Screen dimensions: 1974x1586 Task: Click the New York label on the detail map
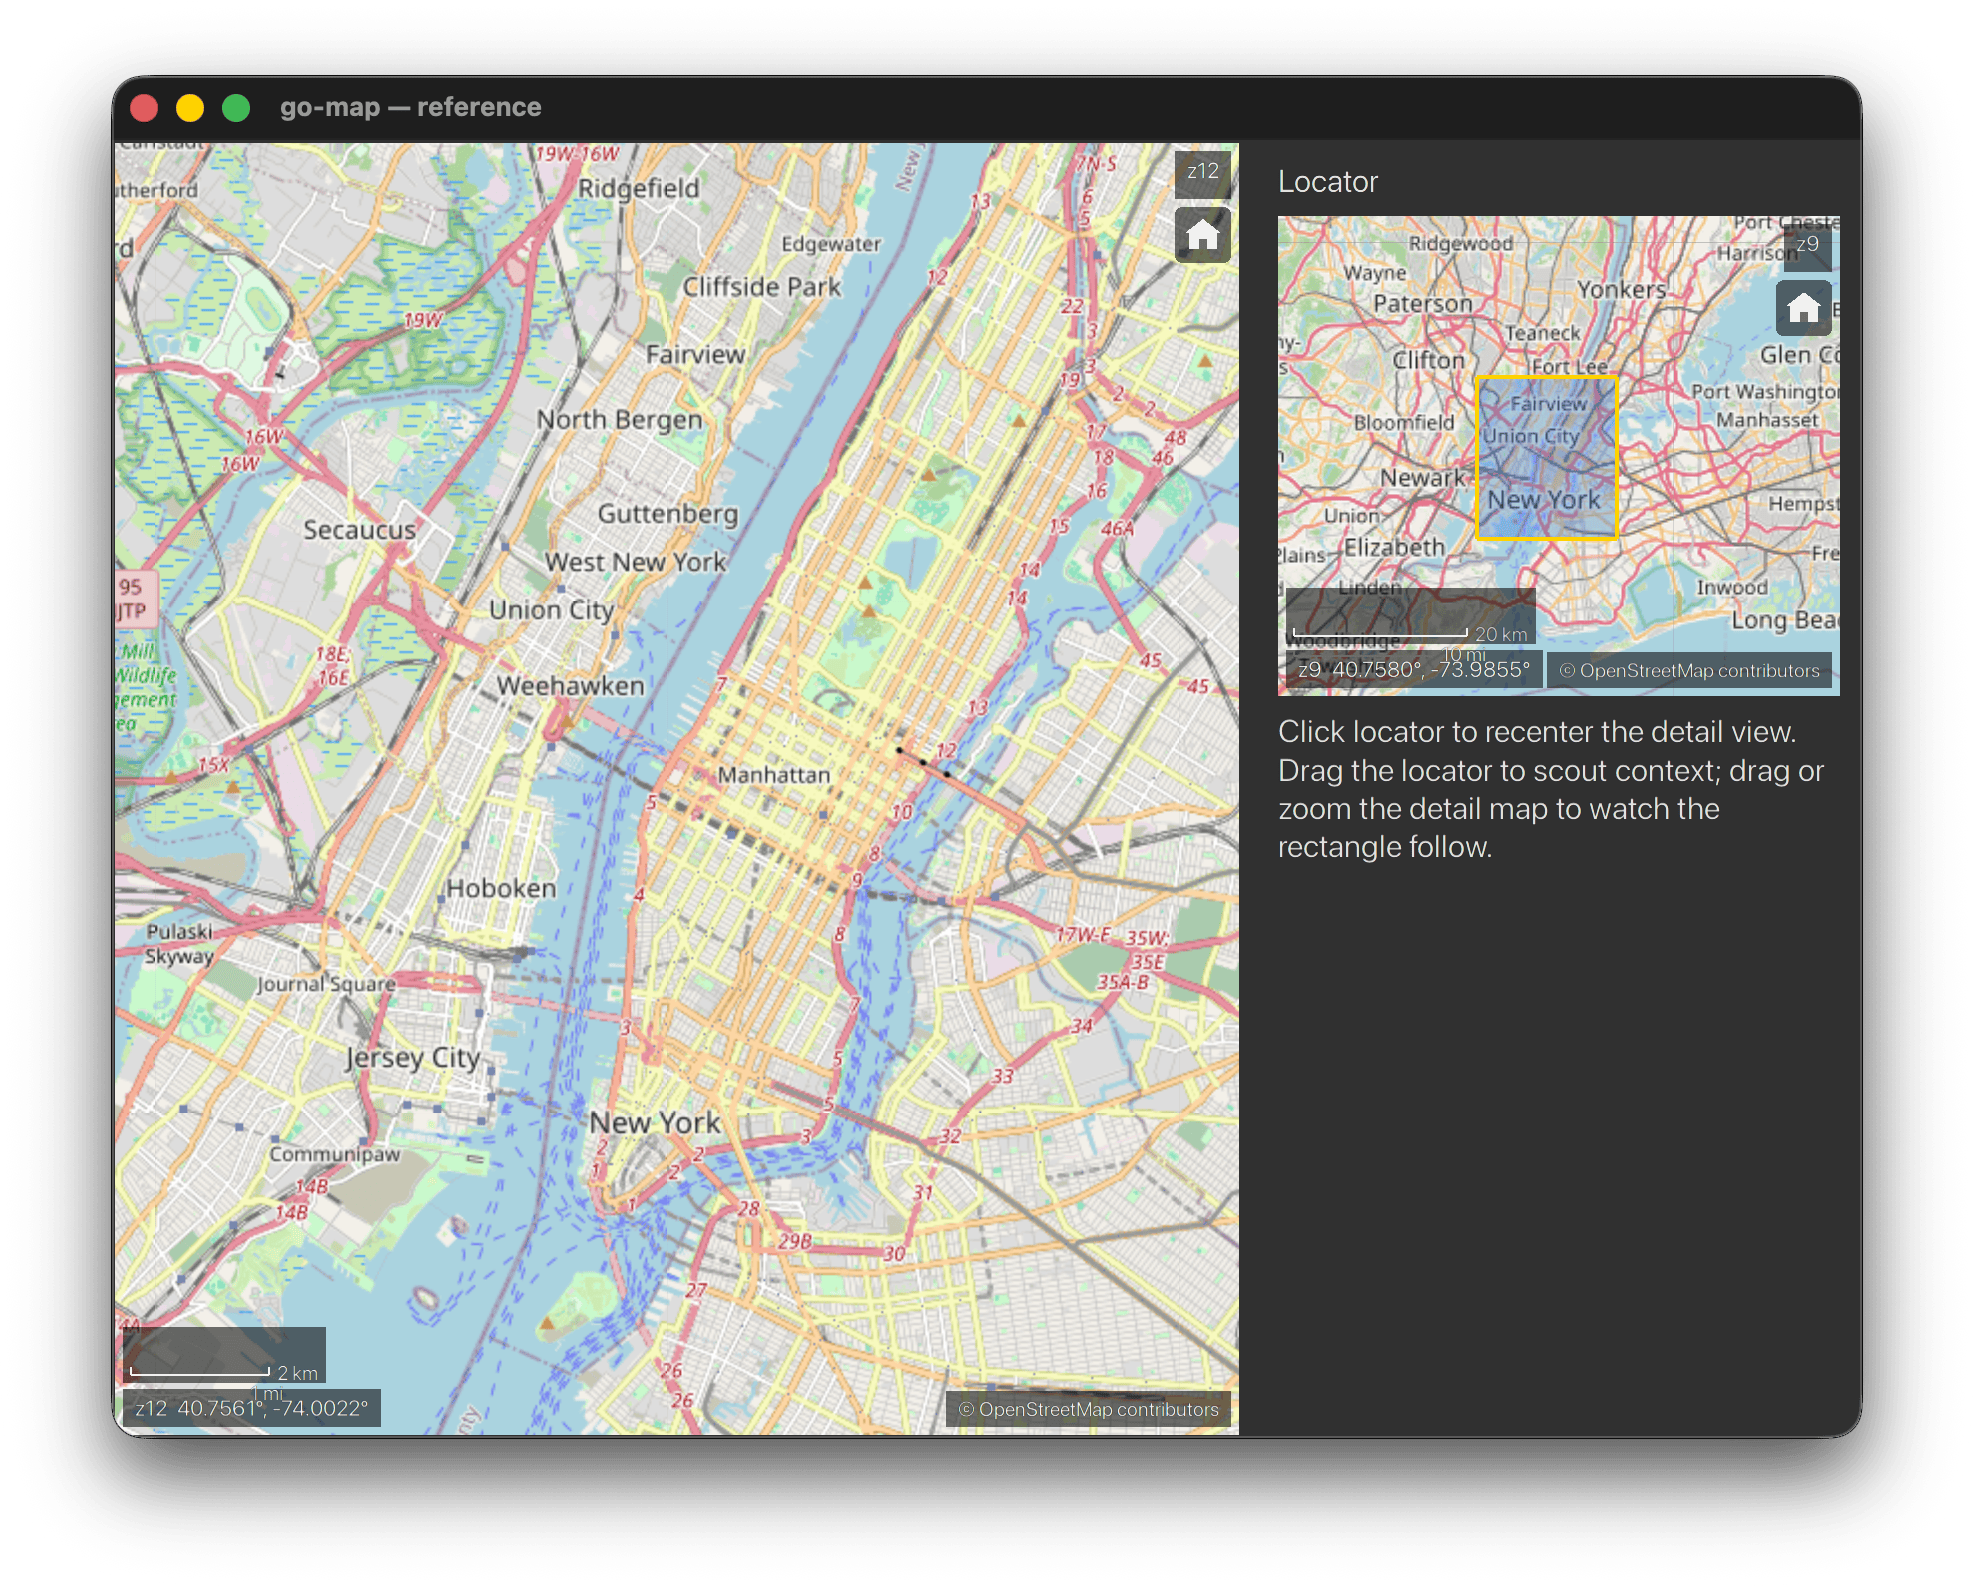(654, 1123)
